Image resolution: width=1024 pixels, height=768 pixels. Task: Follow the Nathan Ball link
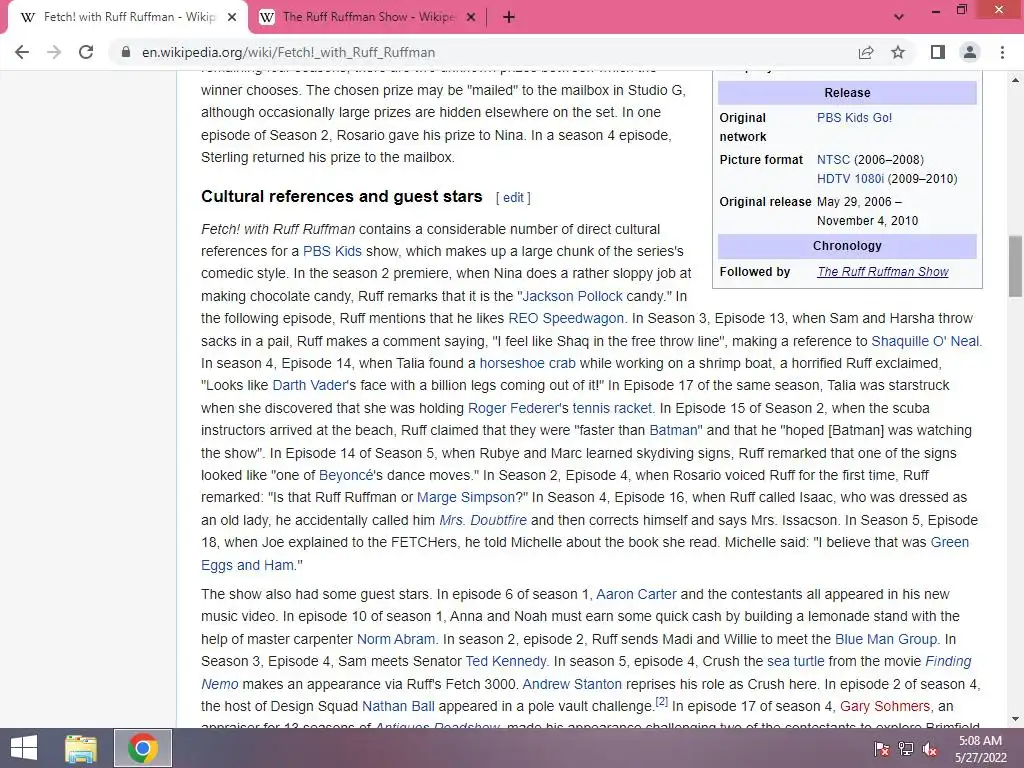[x=398, y=707]
